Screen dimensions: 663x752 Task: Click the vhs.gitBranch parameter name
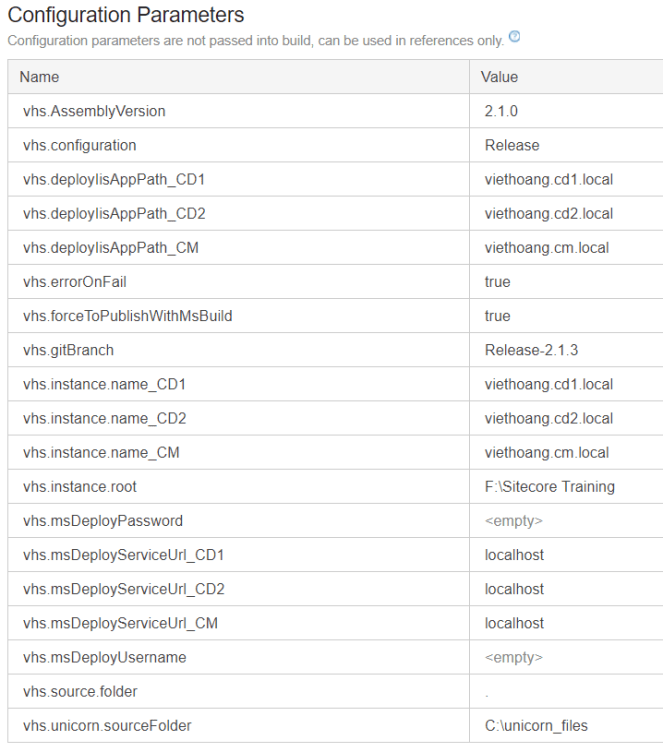tap(68, 350)
